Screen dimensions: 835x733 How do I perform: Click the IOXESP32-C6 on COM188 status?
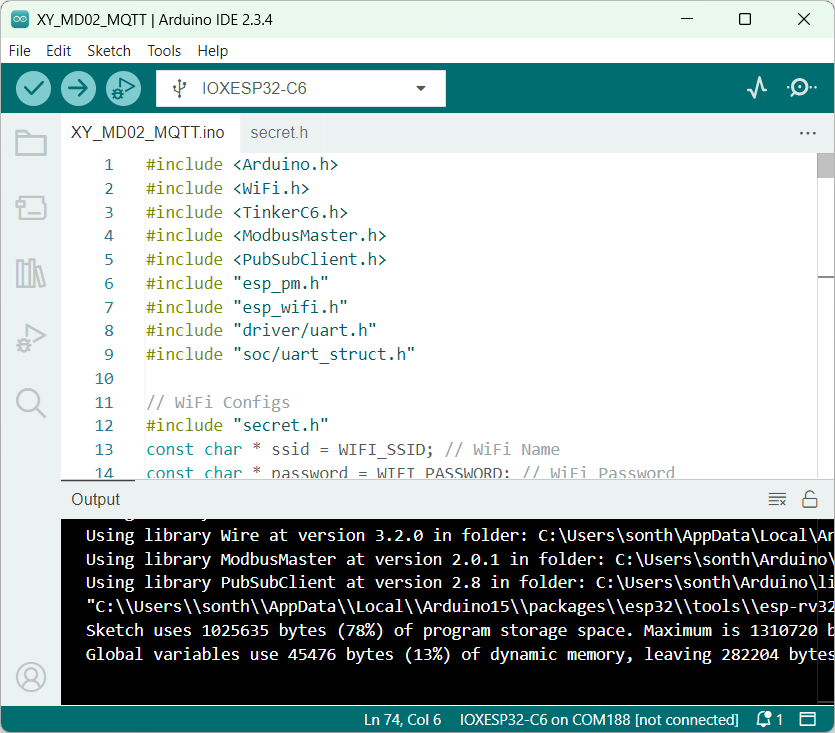point(599,720)
